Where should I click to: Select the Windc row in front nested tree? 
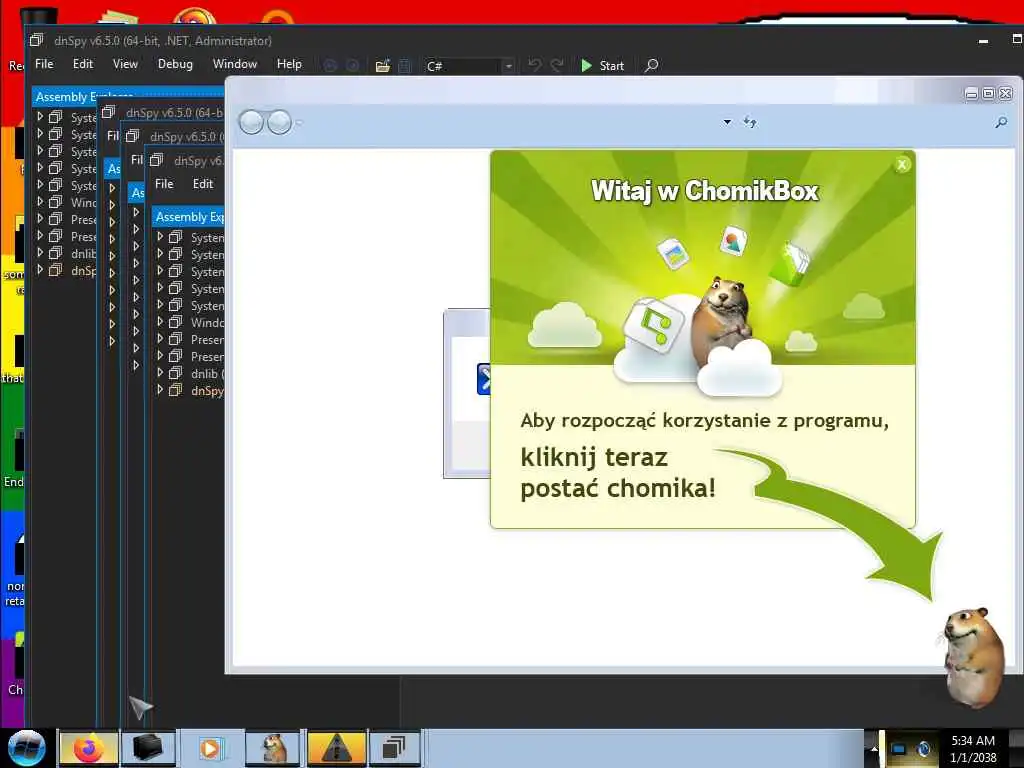tap(189, 323)
